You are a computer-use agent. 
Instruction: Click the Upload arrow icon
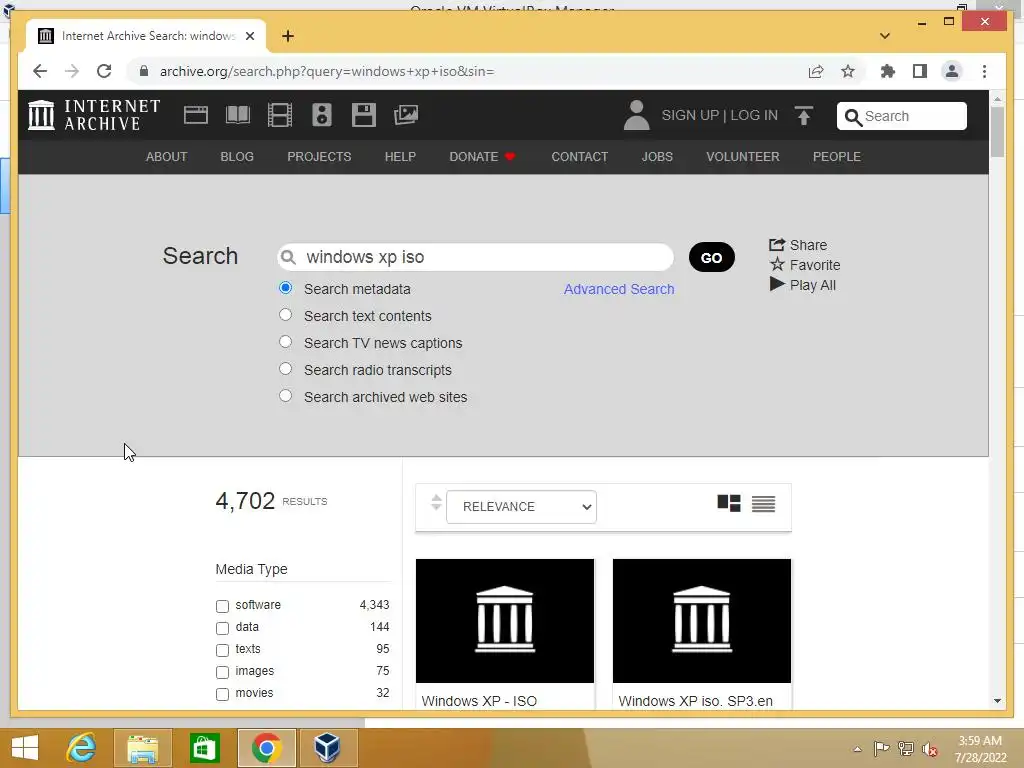coord(803,116)
